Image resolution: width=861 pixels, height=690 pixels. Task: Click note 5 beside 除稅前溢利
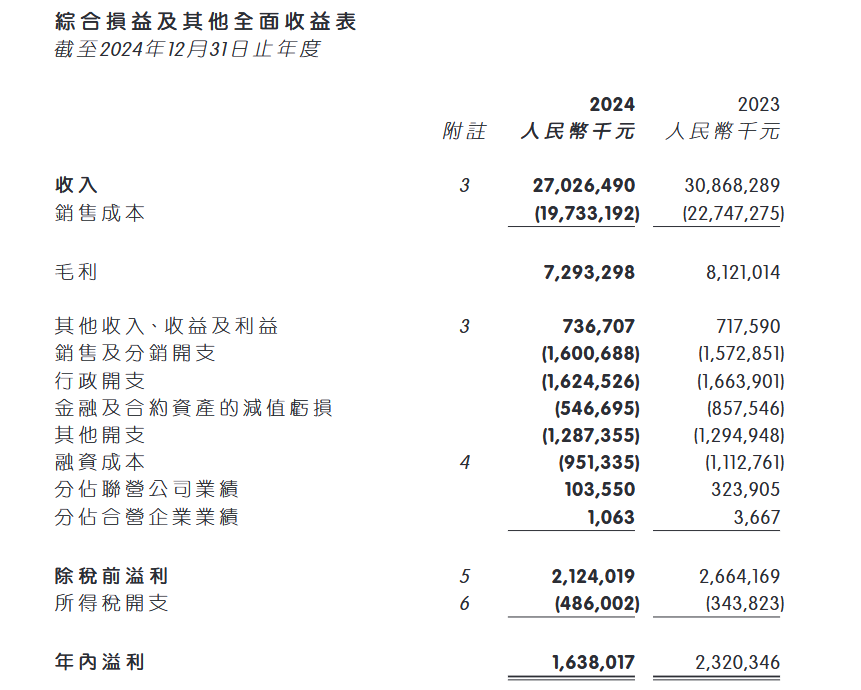pyautogui.click(x=465, y=576)
